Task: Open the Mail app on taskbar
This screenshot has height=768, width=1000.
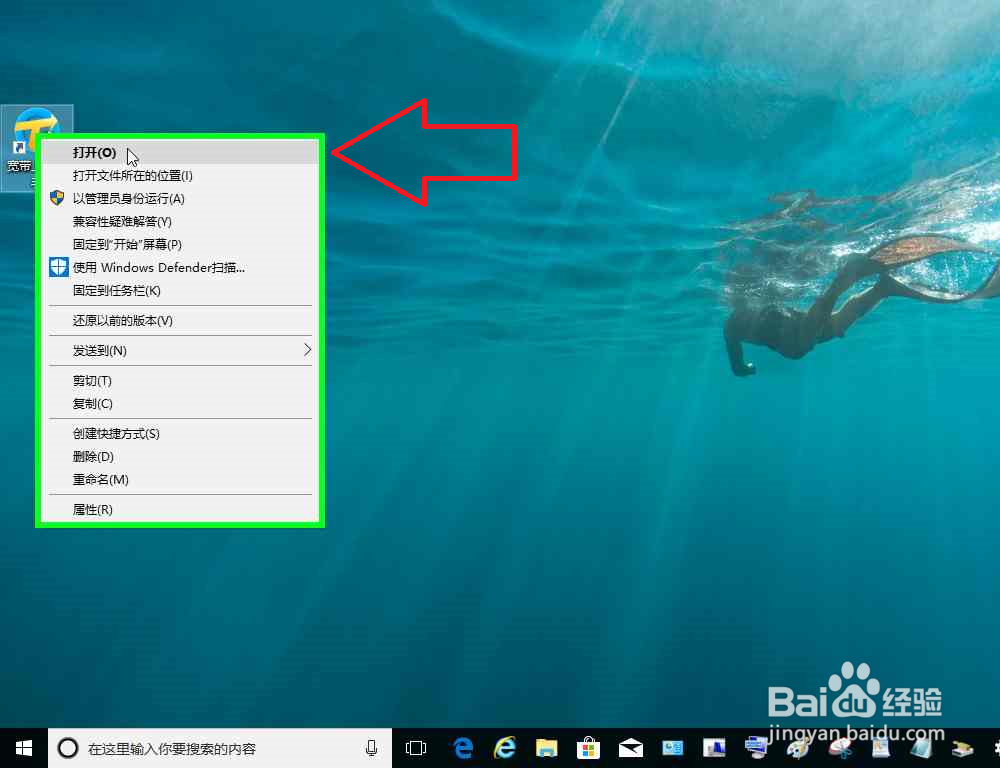Action: pos(630,748)
